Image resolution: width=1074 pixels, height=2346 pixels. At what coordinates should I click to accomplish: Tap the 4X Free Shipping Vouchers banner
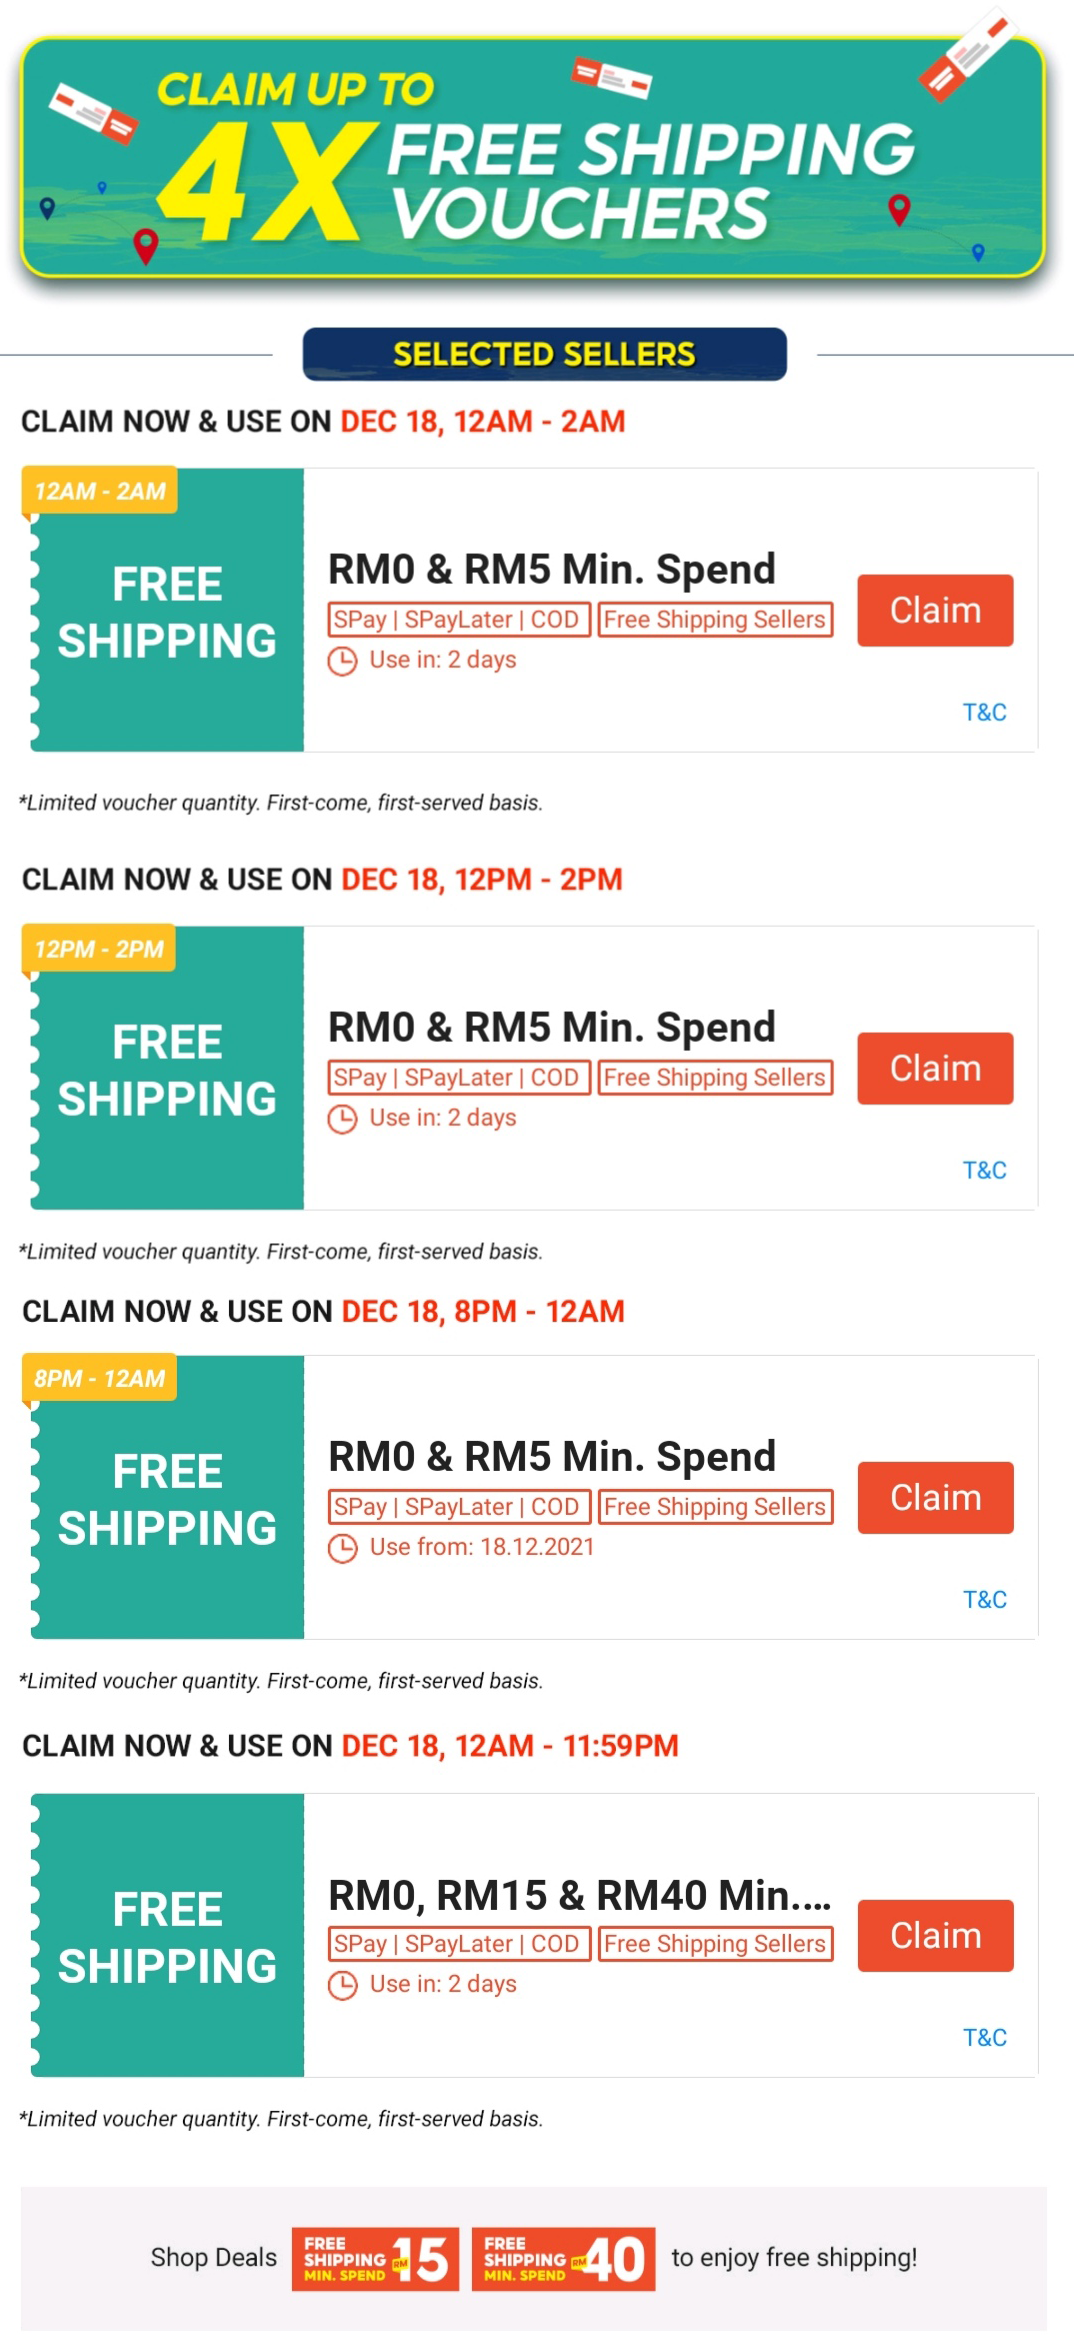pyautogui.click(x=533, y=157)
